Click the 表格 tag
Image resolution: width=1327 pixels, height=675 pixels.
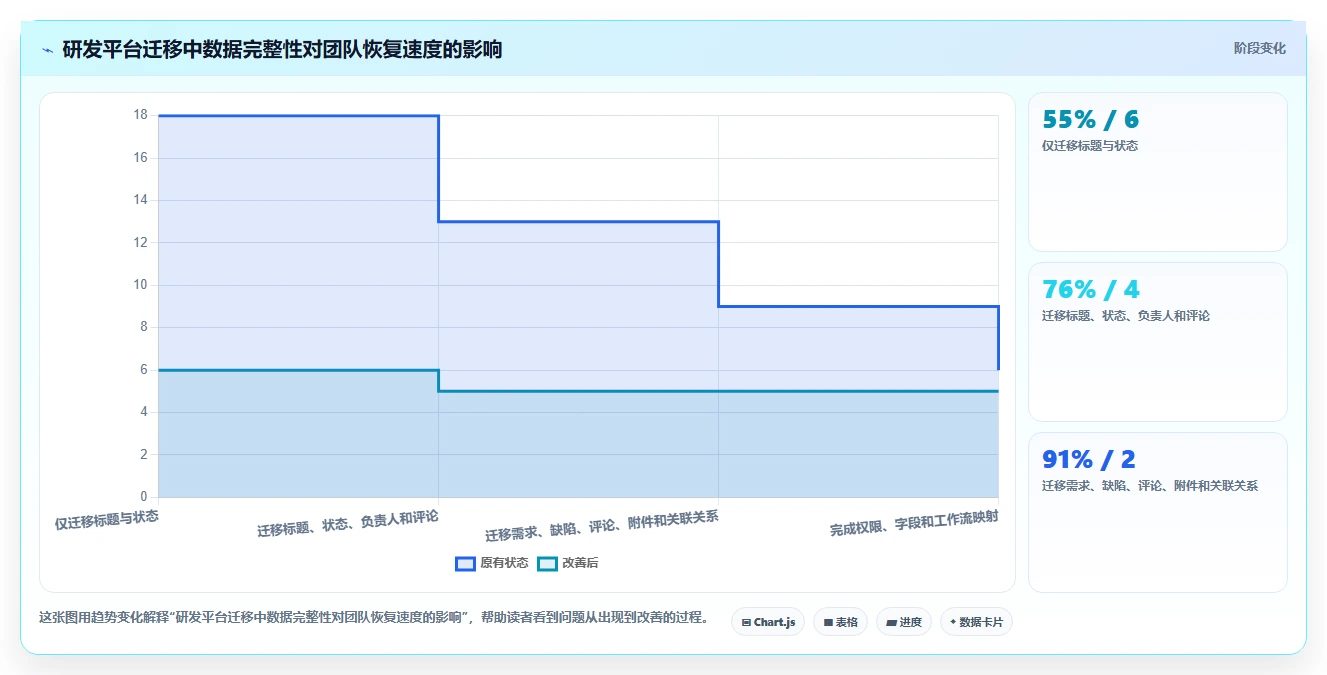(840, 622)
